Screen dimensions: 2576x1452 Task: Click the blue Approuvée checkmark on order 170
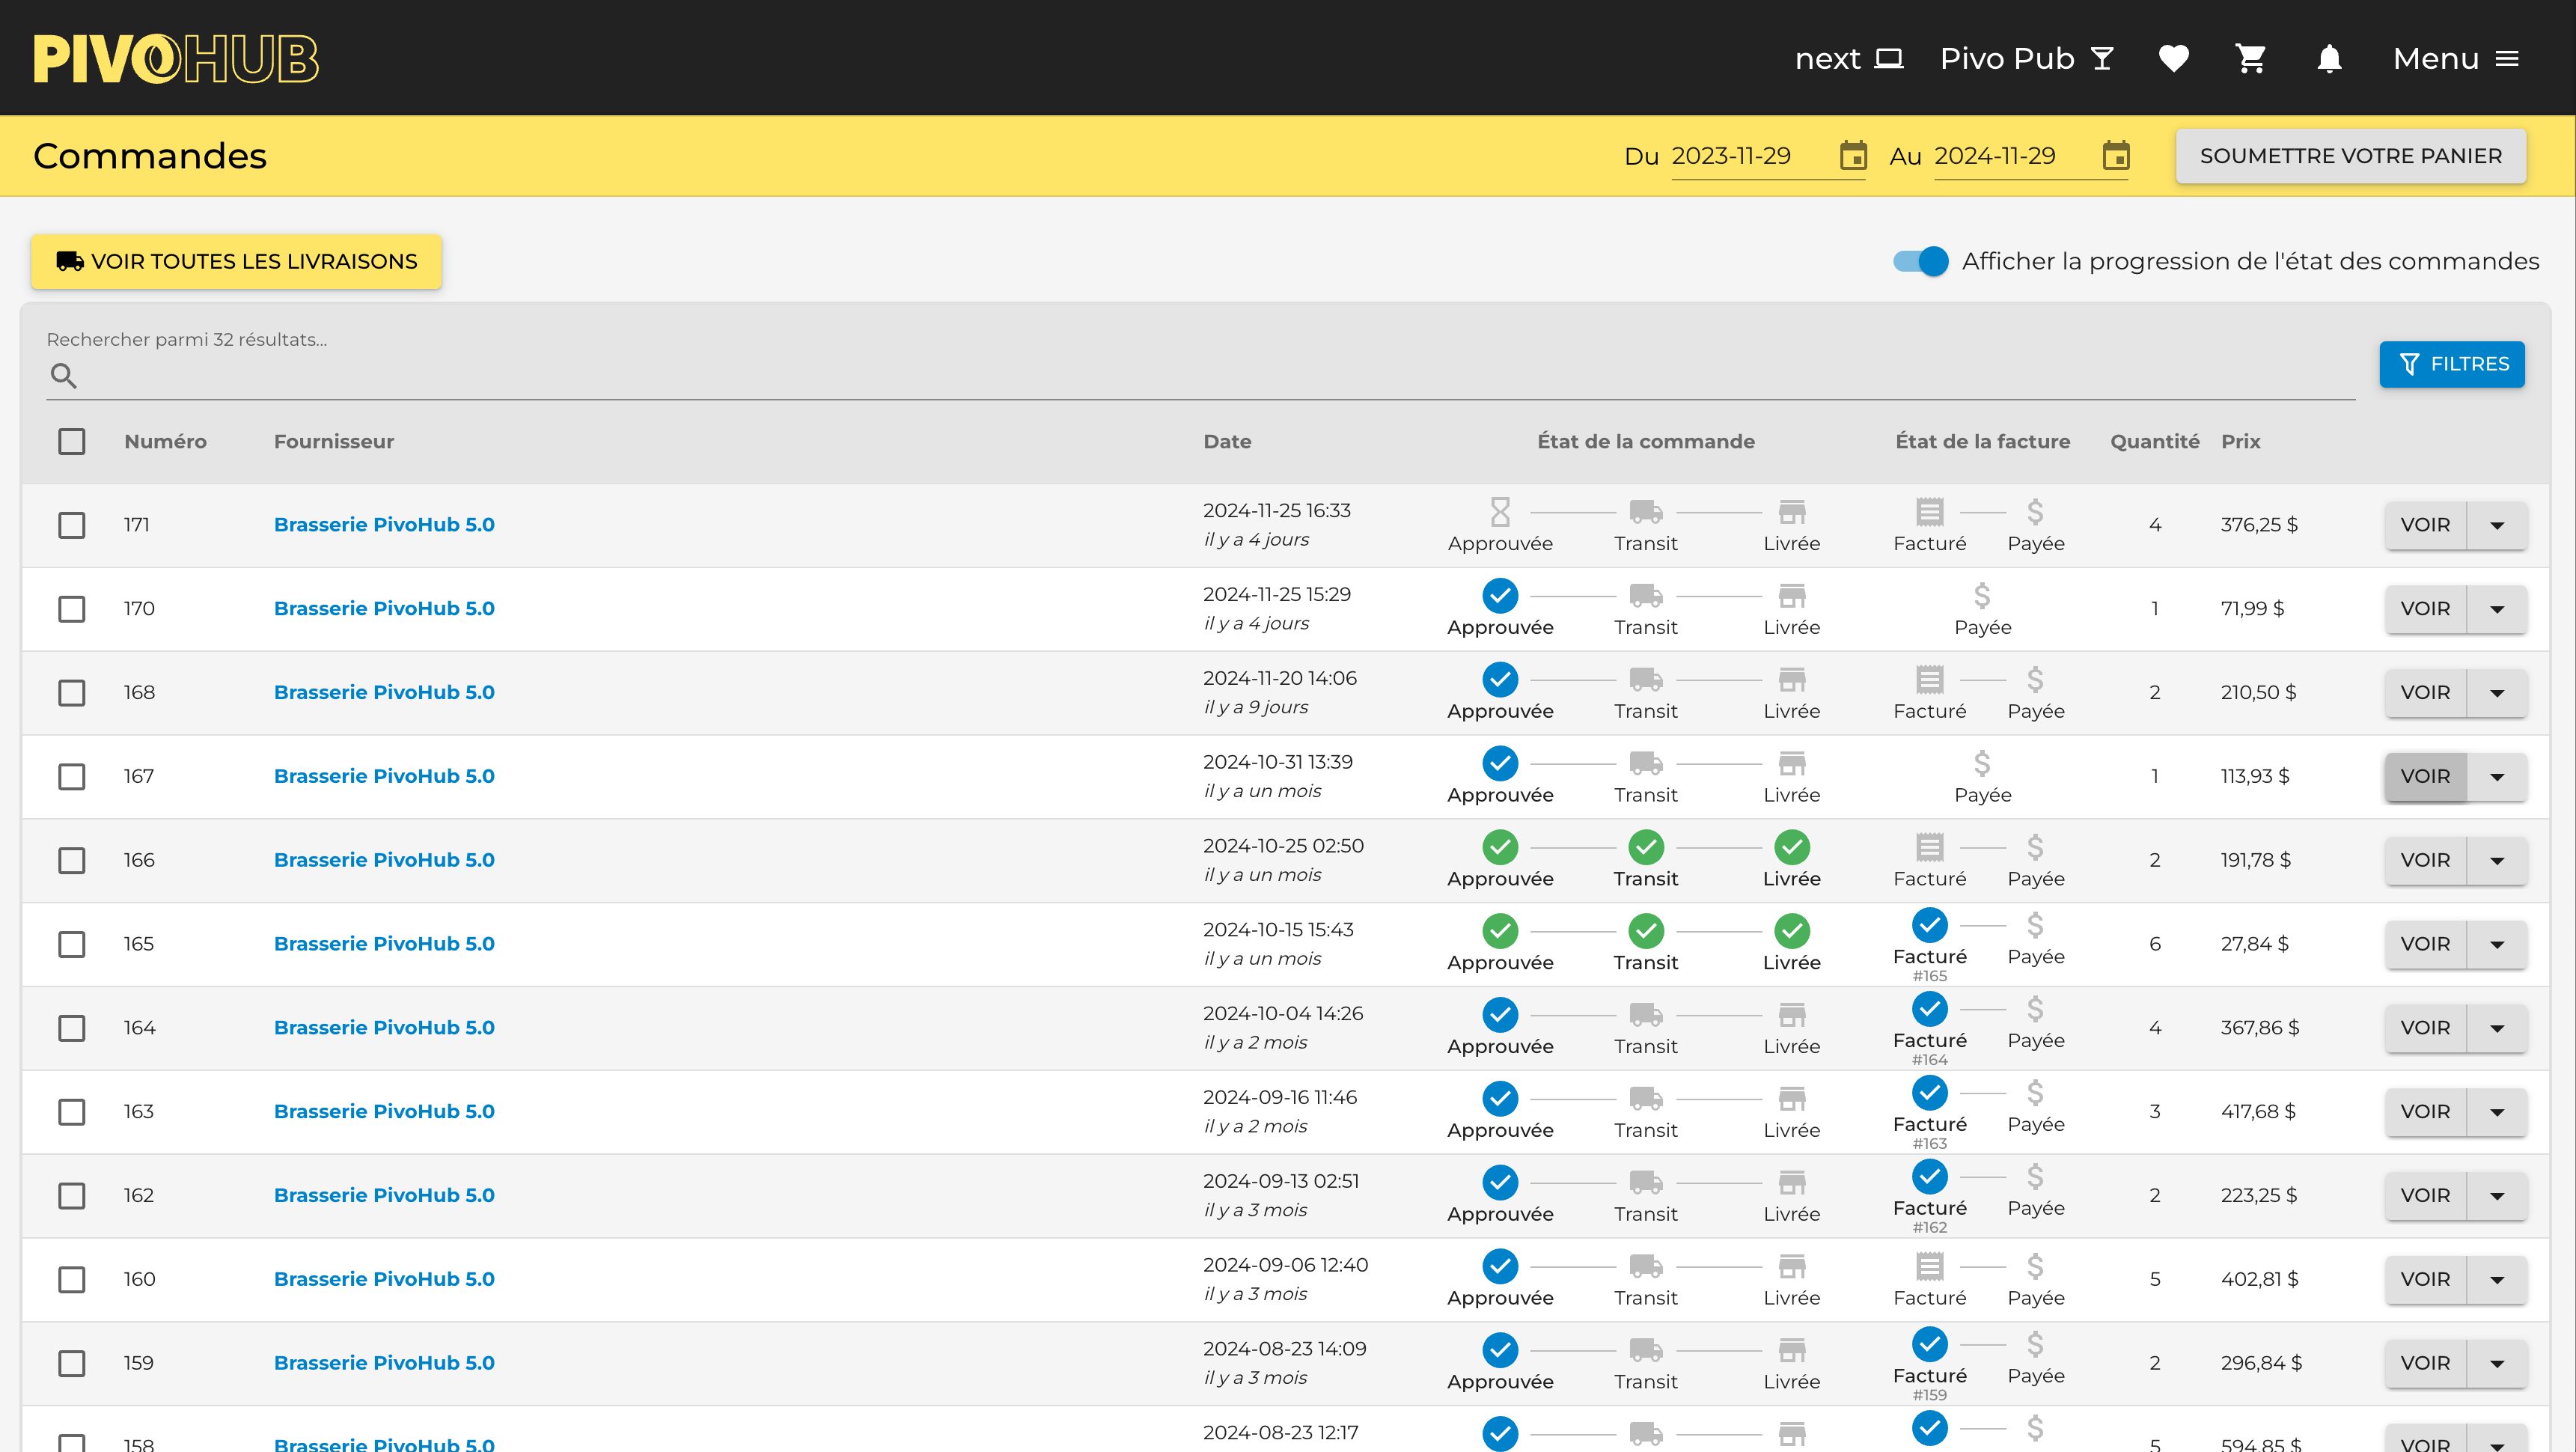click(1500, 596)
